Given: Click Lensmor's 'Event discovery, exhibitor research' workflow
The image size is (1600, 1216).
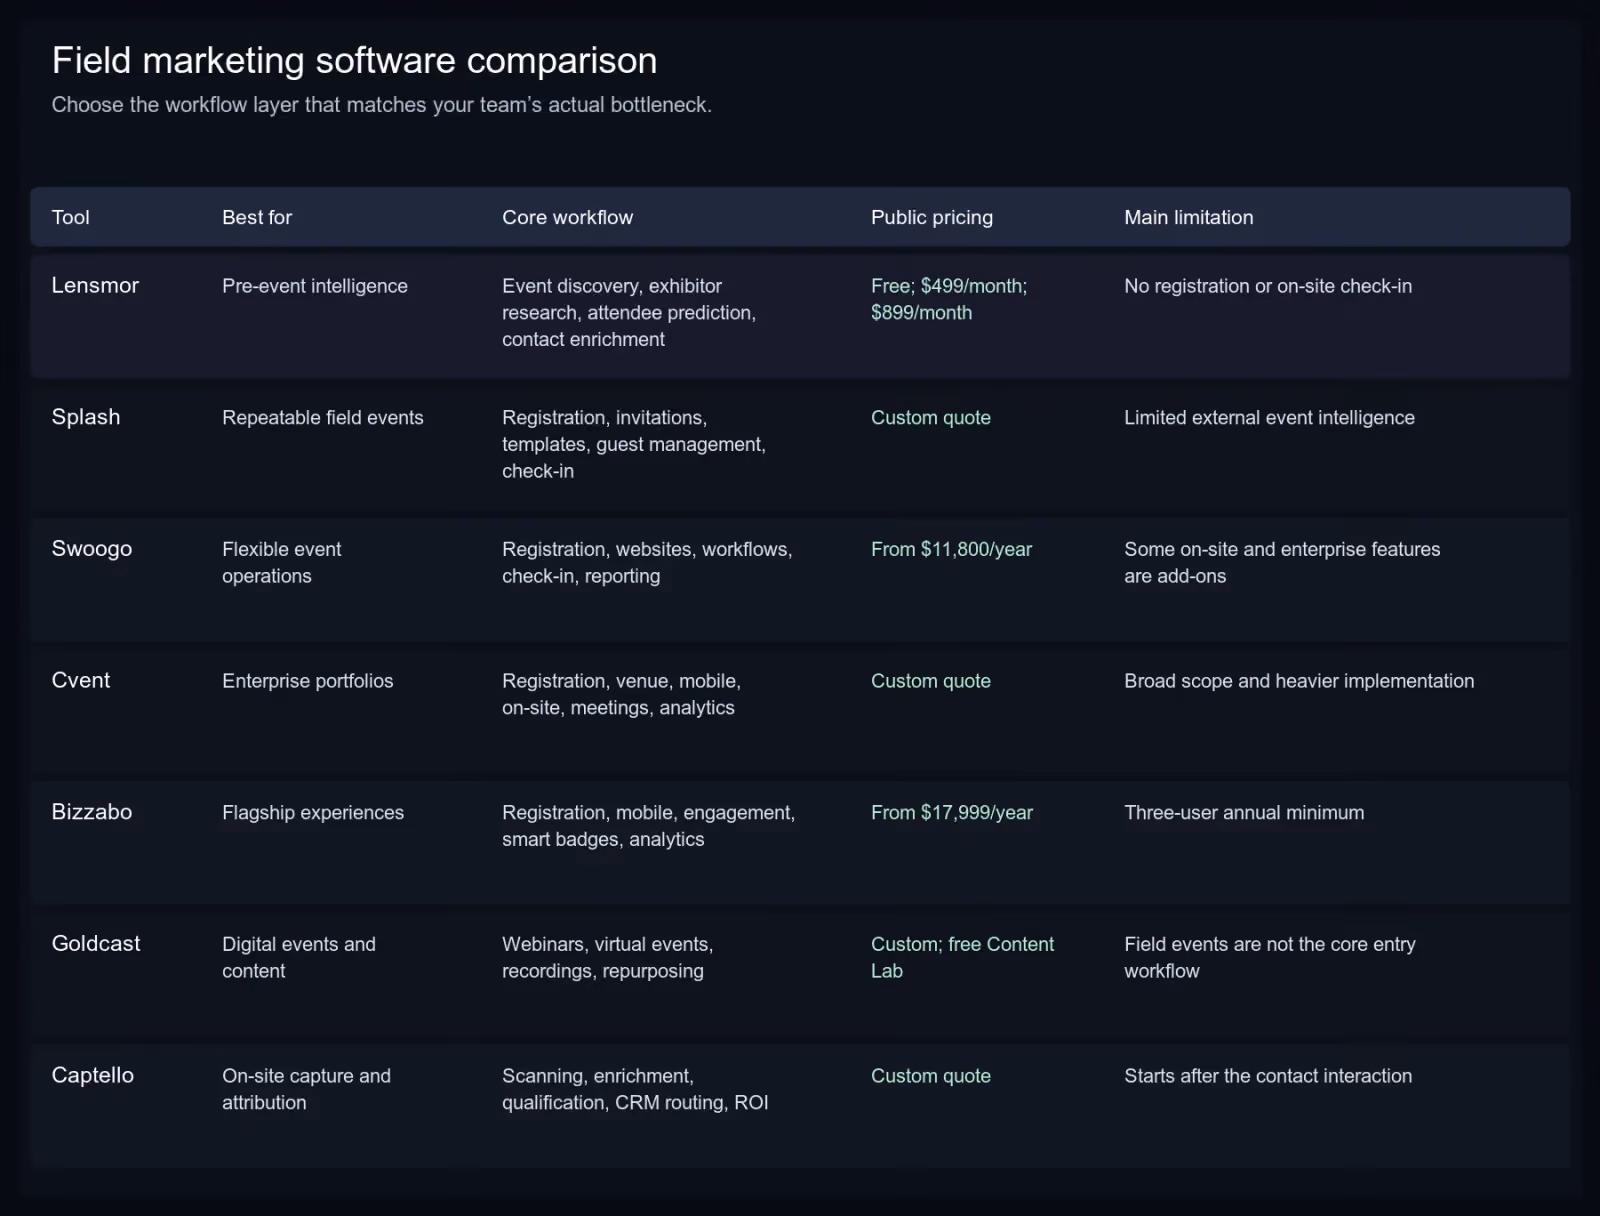Looking at the screenshot, I should click(629, 312).
